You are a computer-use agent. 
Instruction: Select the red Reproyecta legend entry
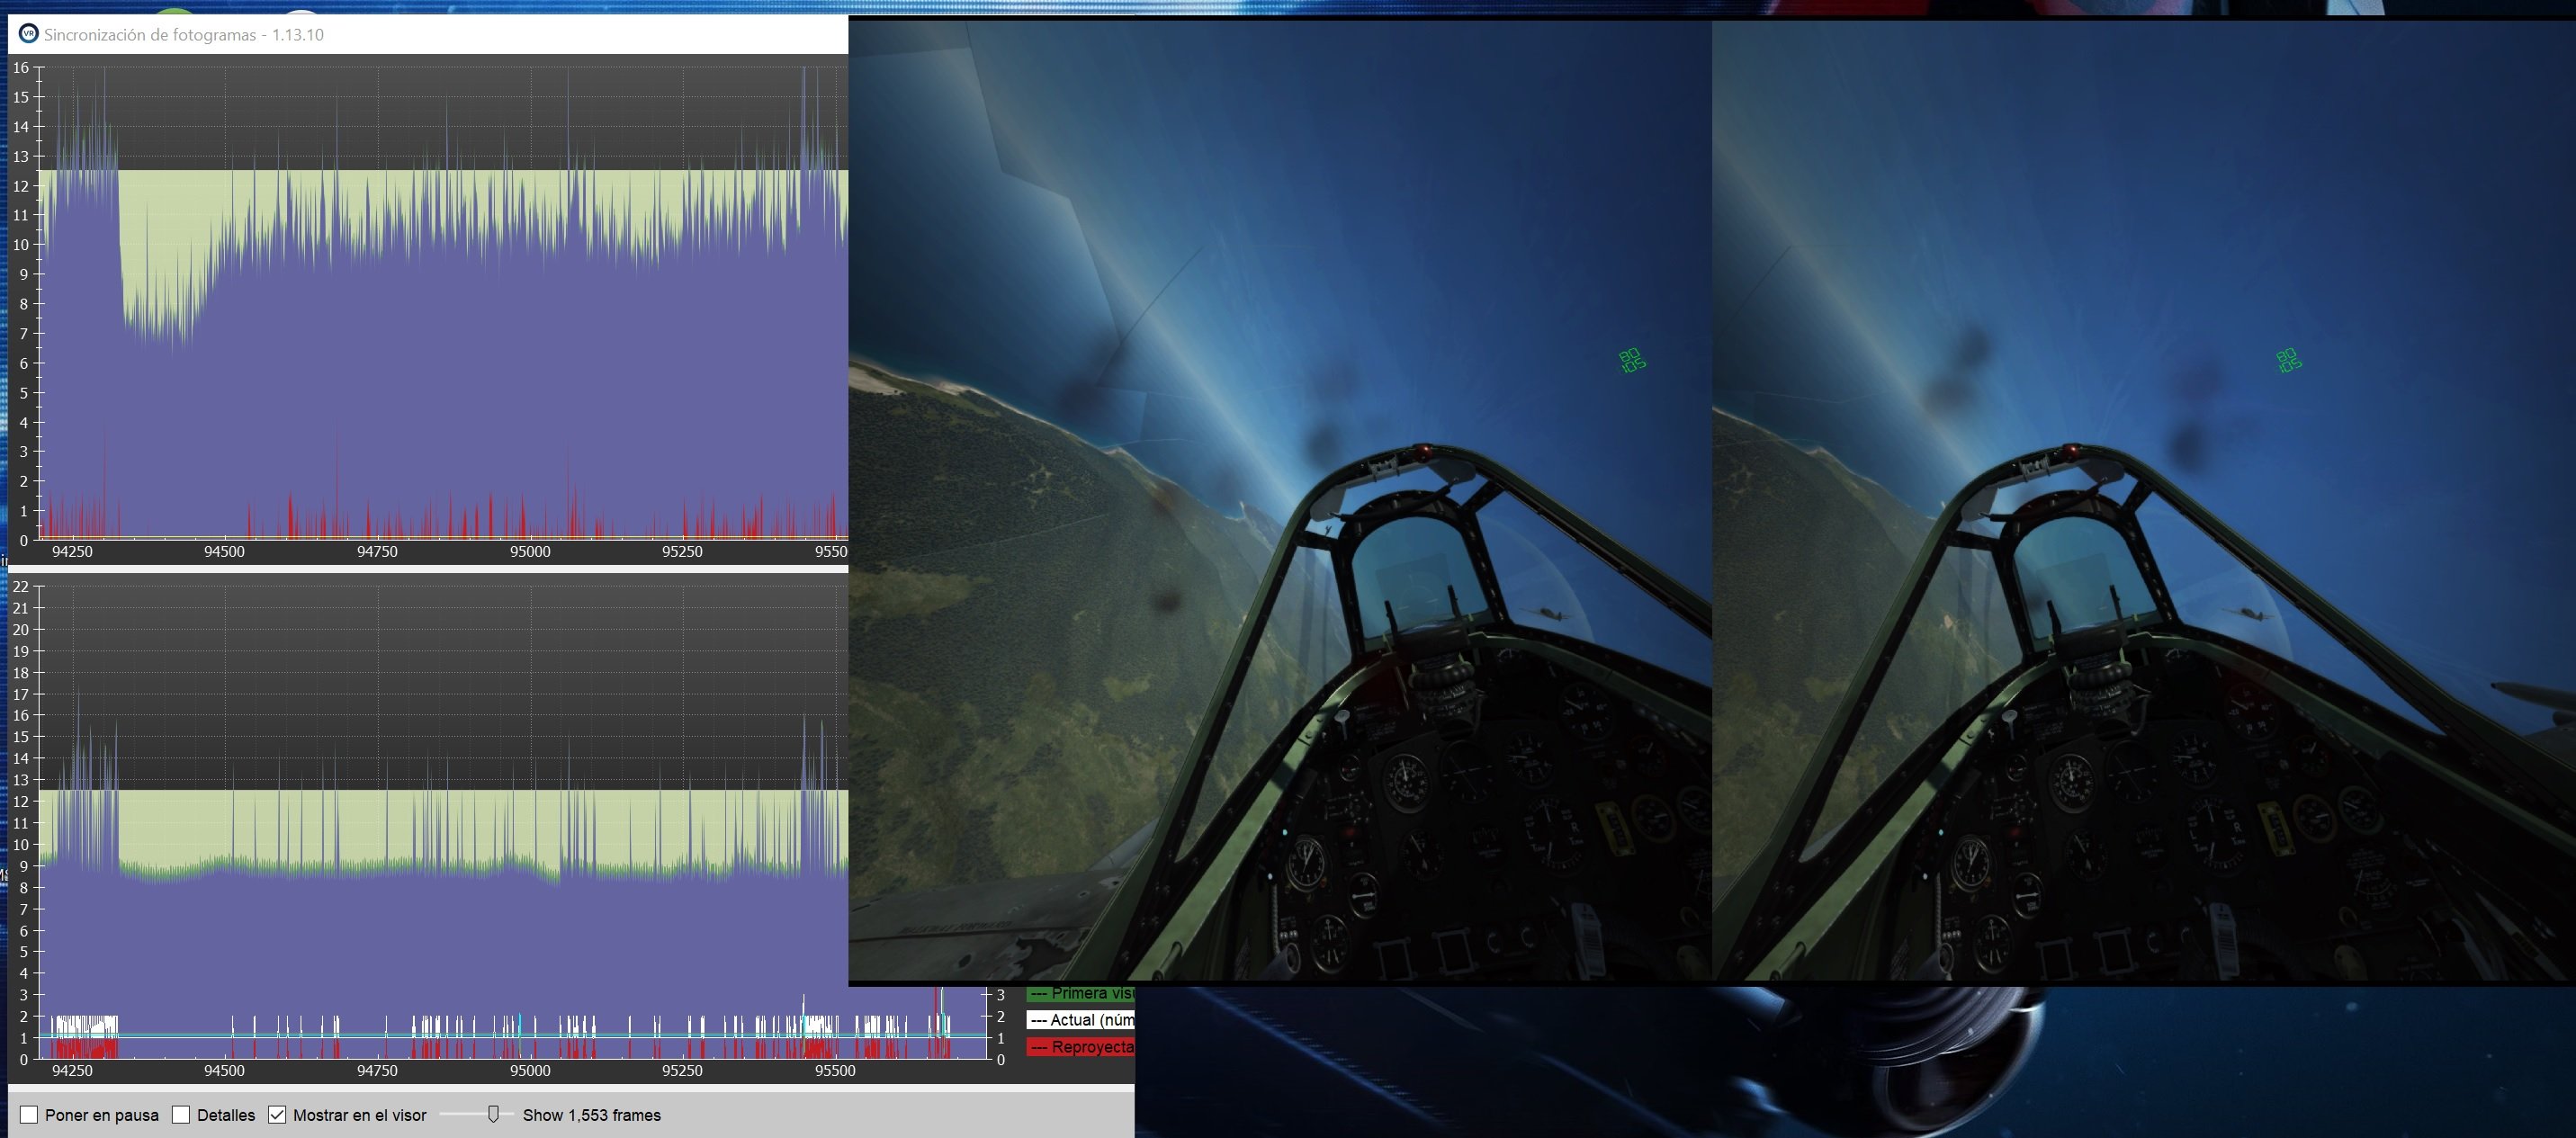pos(1081,1047)
